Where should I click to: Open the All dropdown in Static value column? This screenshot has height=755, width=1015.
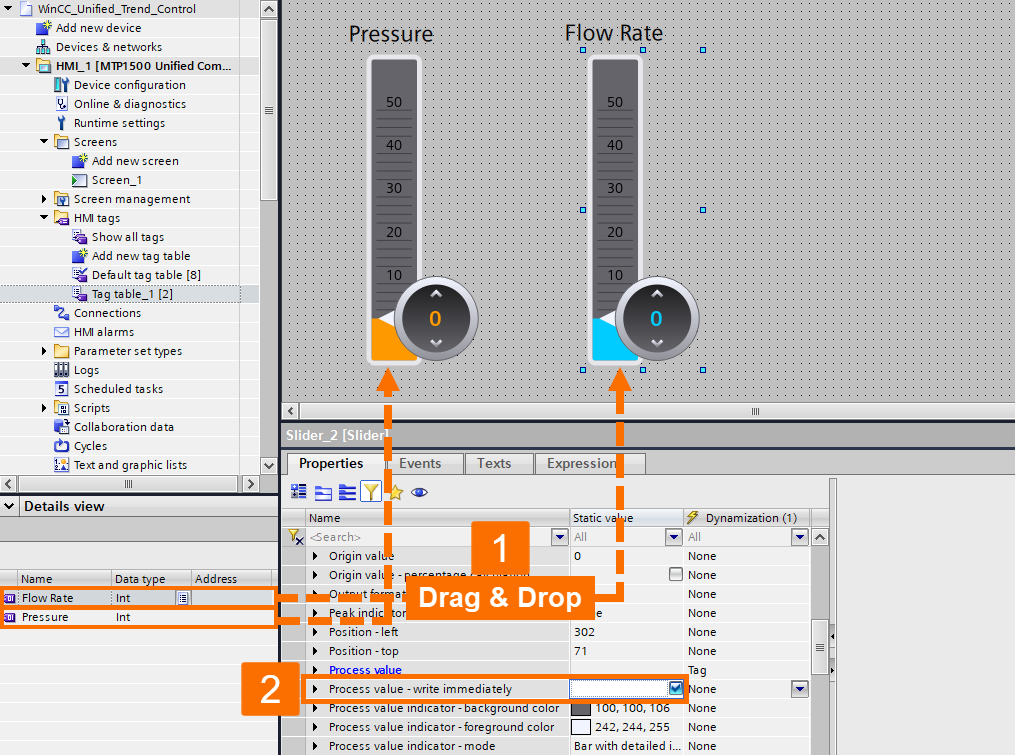click(673, 537)
